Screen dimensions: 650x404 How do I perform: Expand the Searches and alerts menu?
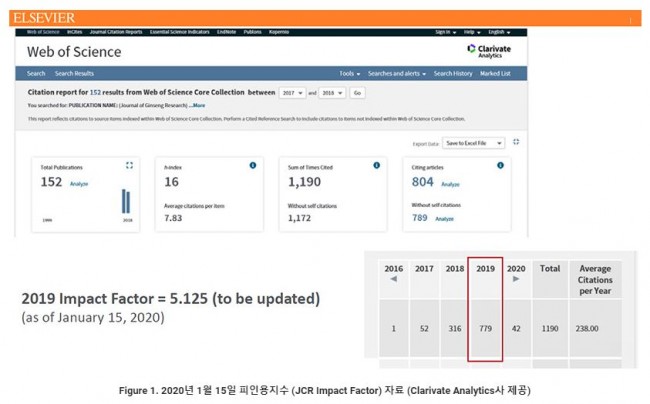pyautogui.click(x=397, y=73)
